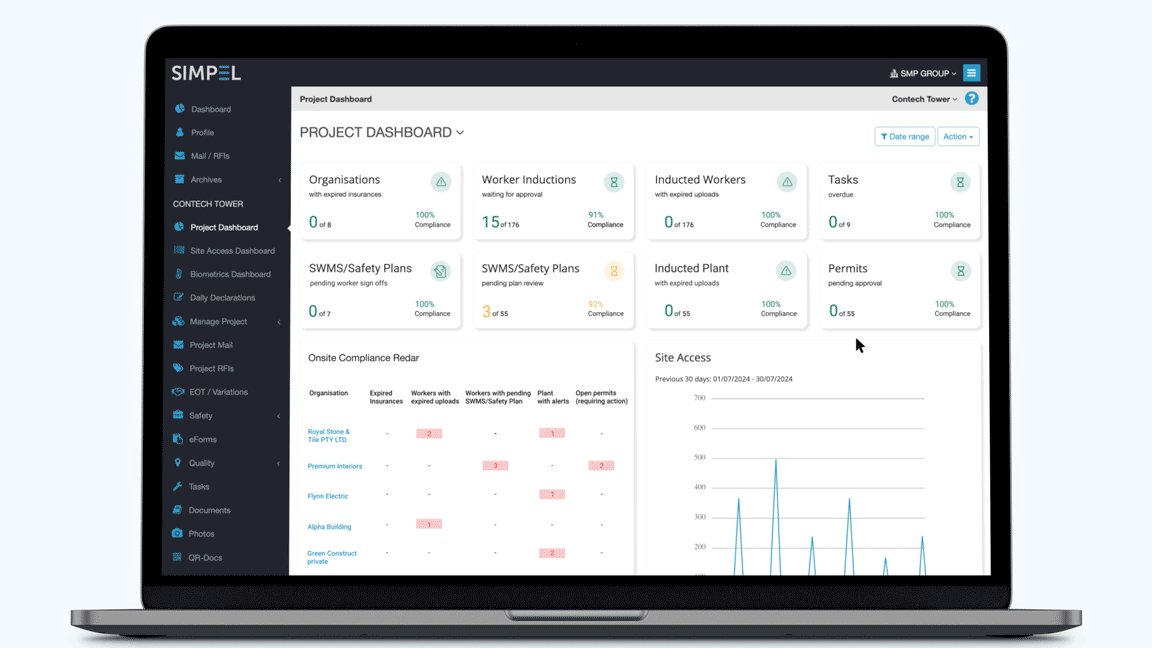The width and height of the screenshot is (1152, 648).
Task: Select the Biometrics Dashboard icon
Action: point(178,274)
